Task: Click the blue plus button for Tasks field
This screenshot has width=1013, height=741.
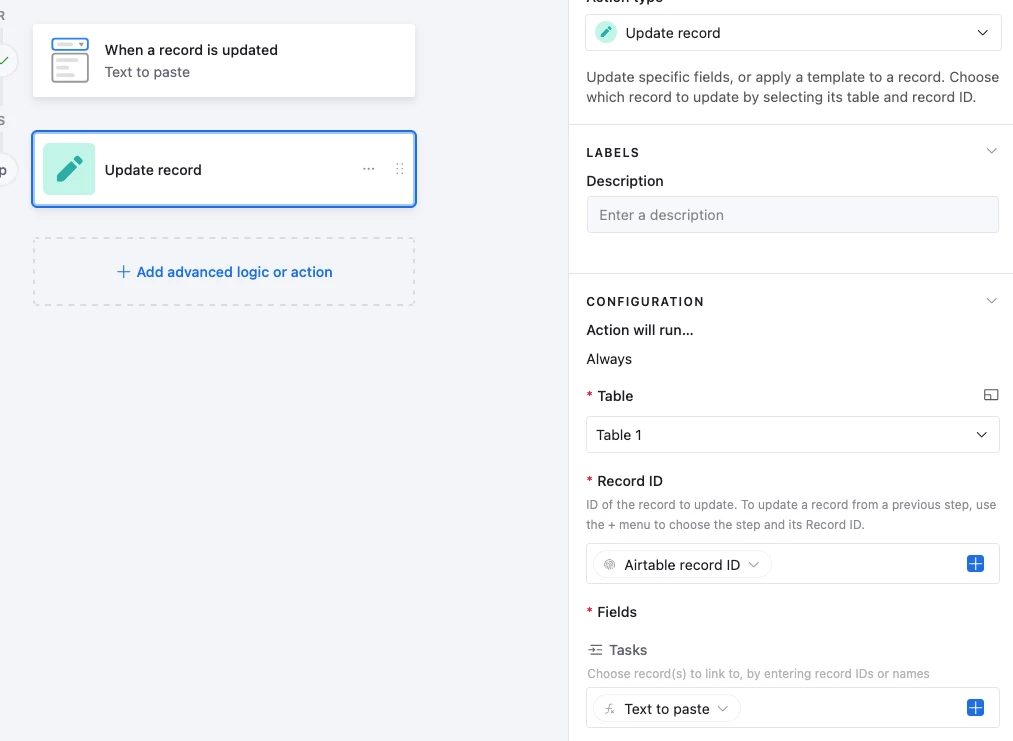Action: coord(976,708)
